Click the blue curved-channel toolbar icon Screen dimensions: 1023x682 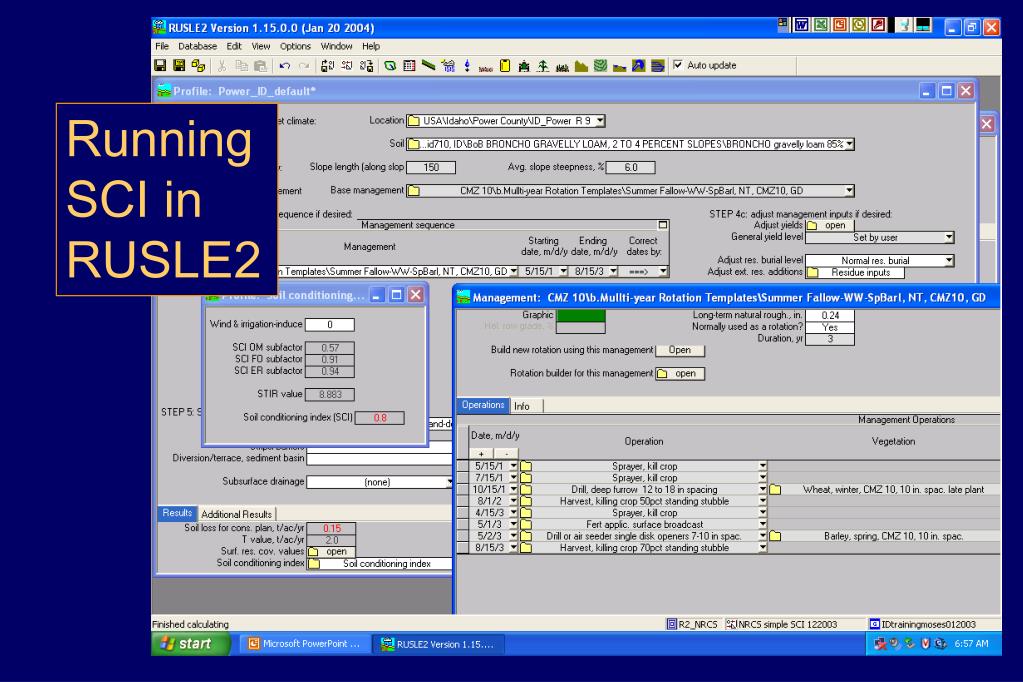click(x=639, y=65)
